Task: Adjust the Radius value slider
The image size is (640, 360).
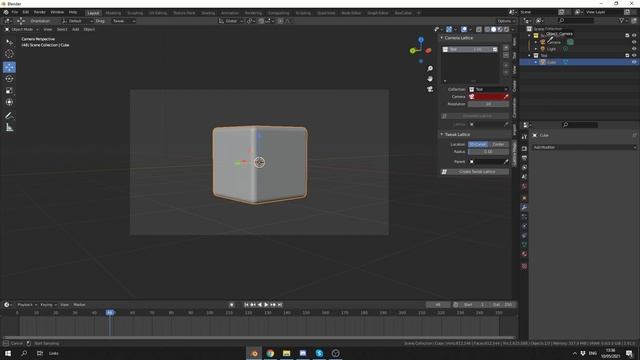Action: pyautogui.click(x=488, y=152)
